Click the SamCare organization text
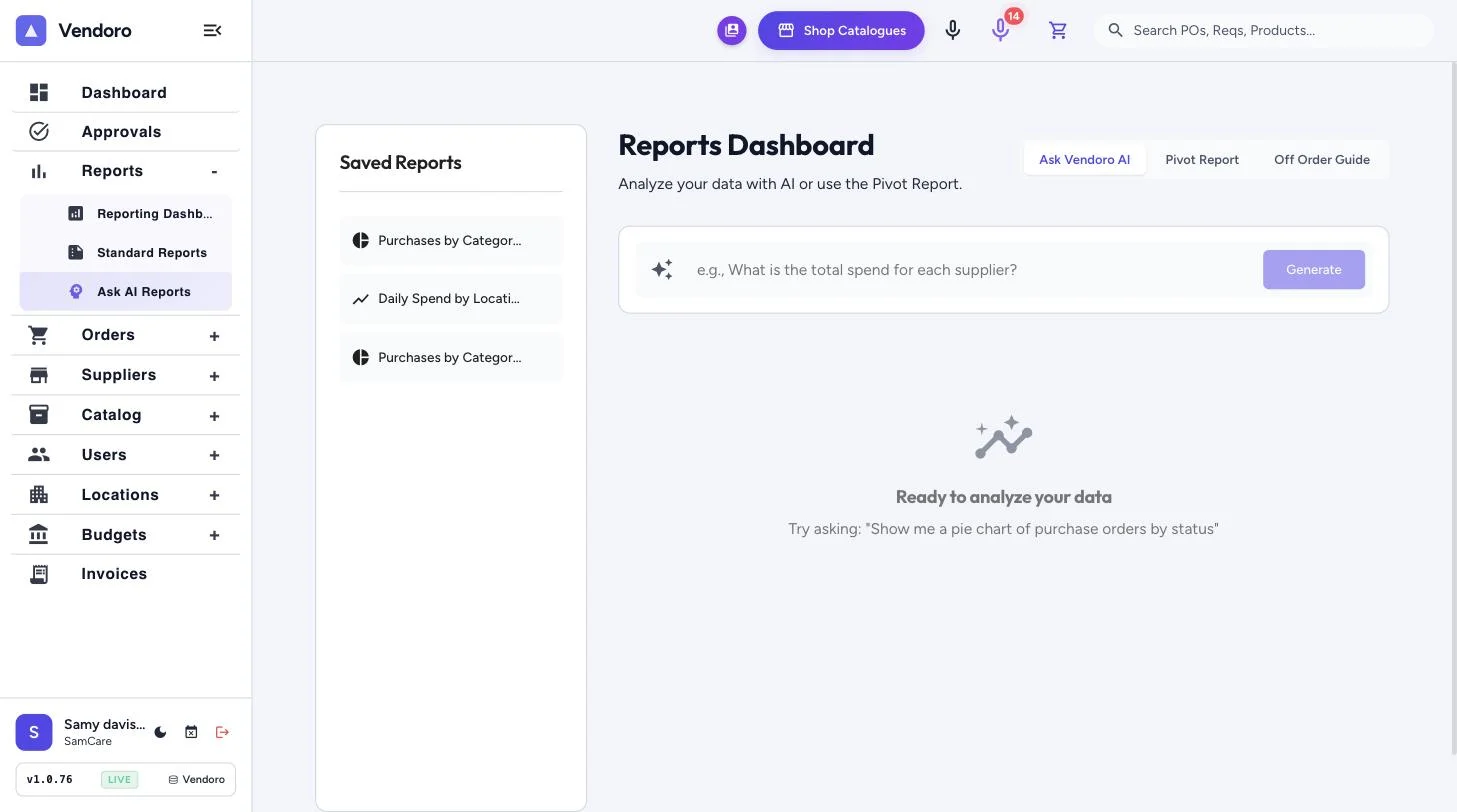 (x=88, y=742)
